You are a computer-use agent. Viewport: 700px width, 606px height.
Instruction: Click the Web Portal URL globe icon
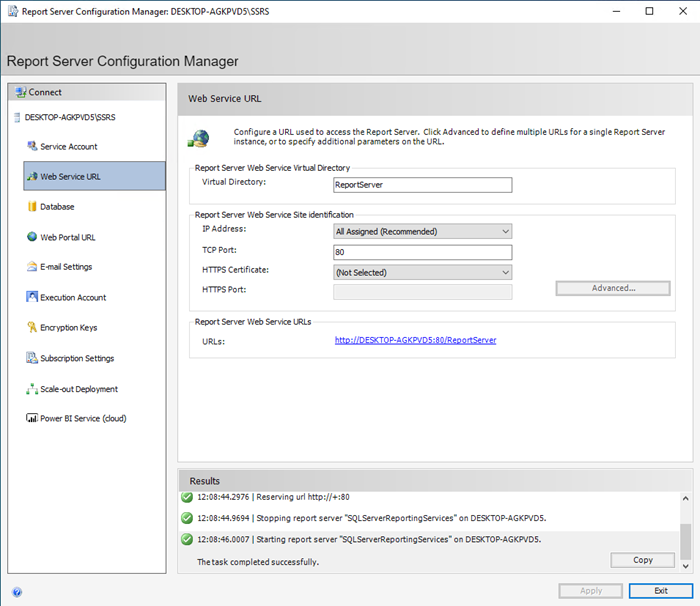pos(32,237)
